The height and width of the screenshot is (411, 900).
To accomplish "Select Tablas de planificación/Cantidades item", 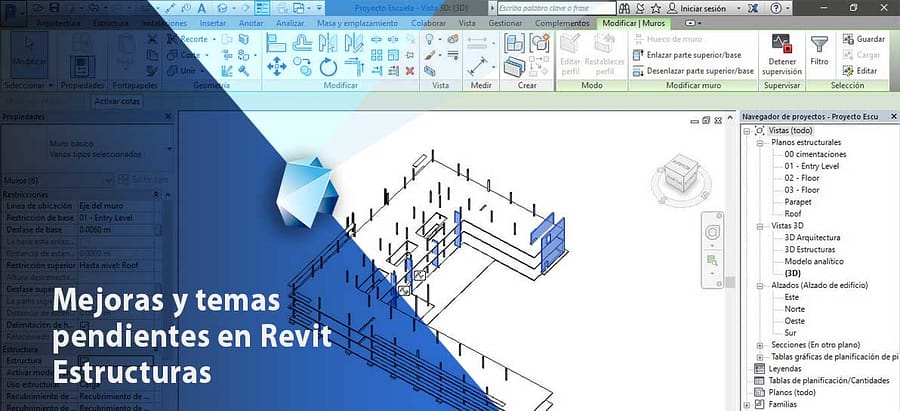I will click(x=829, y=381).
